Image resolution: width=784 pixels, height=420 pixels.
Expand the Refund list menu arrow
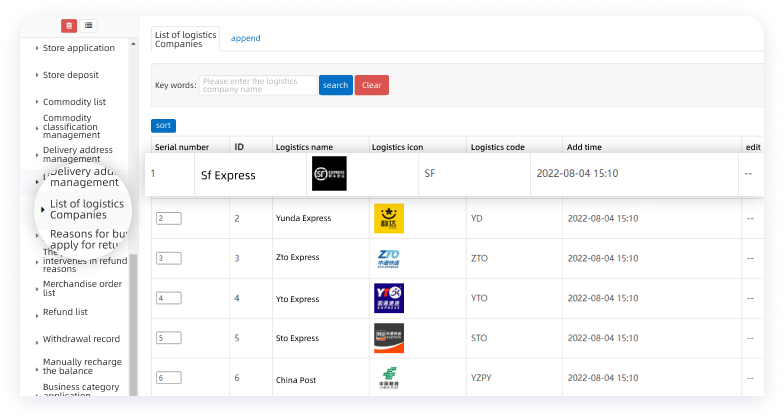(36, 316)
